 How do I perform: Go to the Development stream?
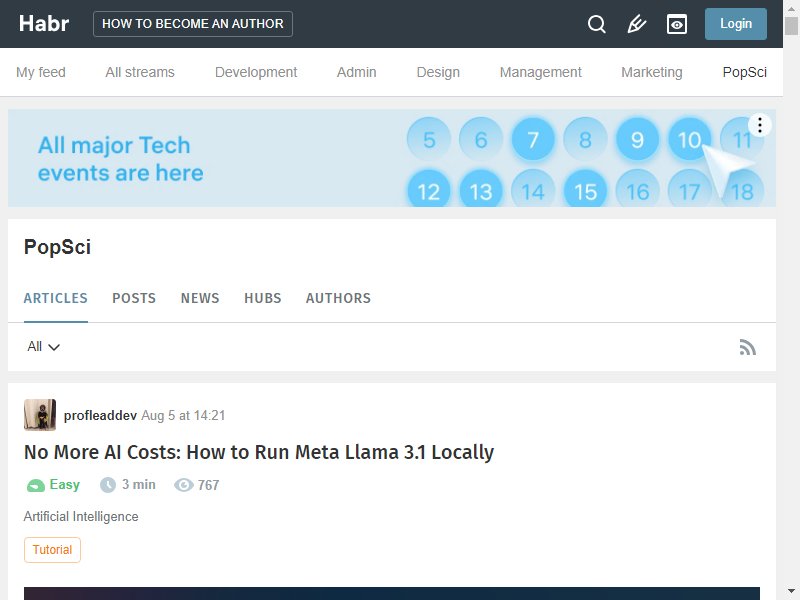pyautogui.click(x=256, y=72)
